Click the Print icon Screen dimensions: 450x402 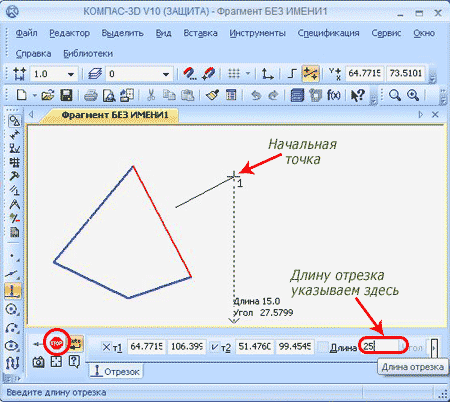(x=90, y=95)
